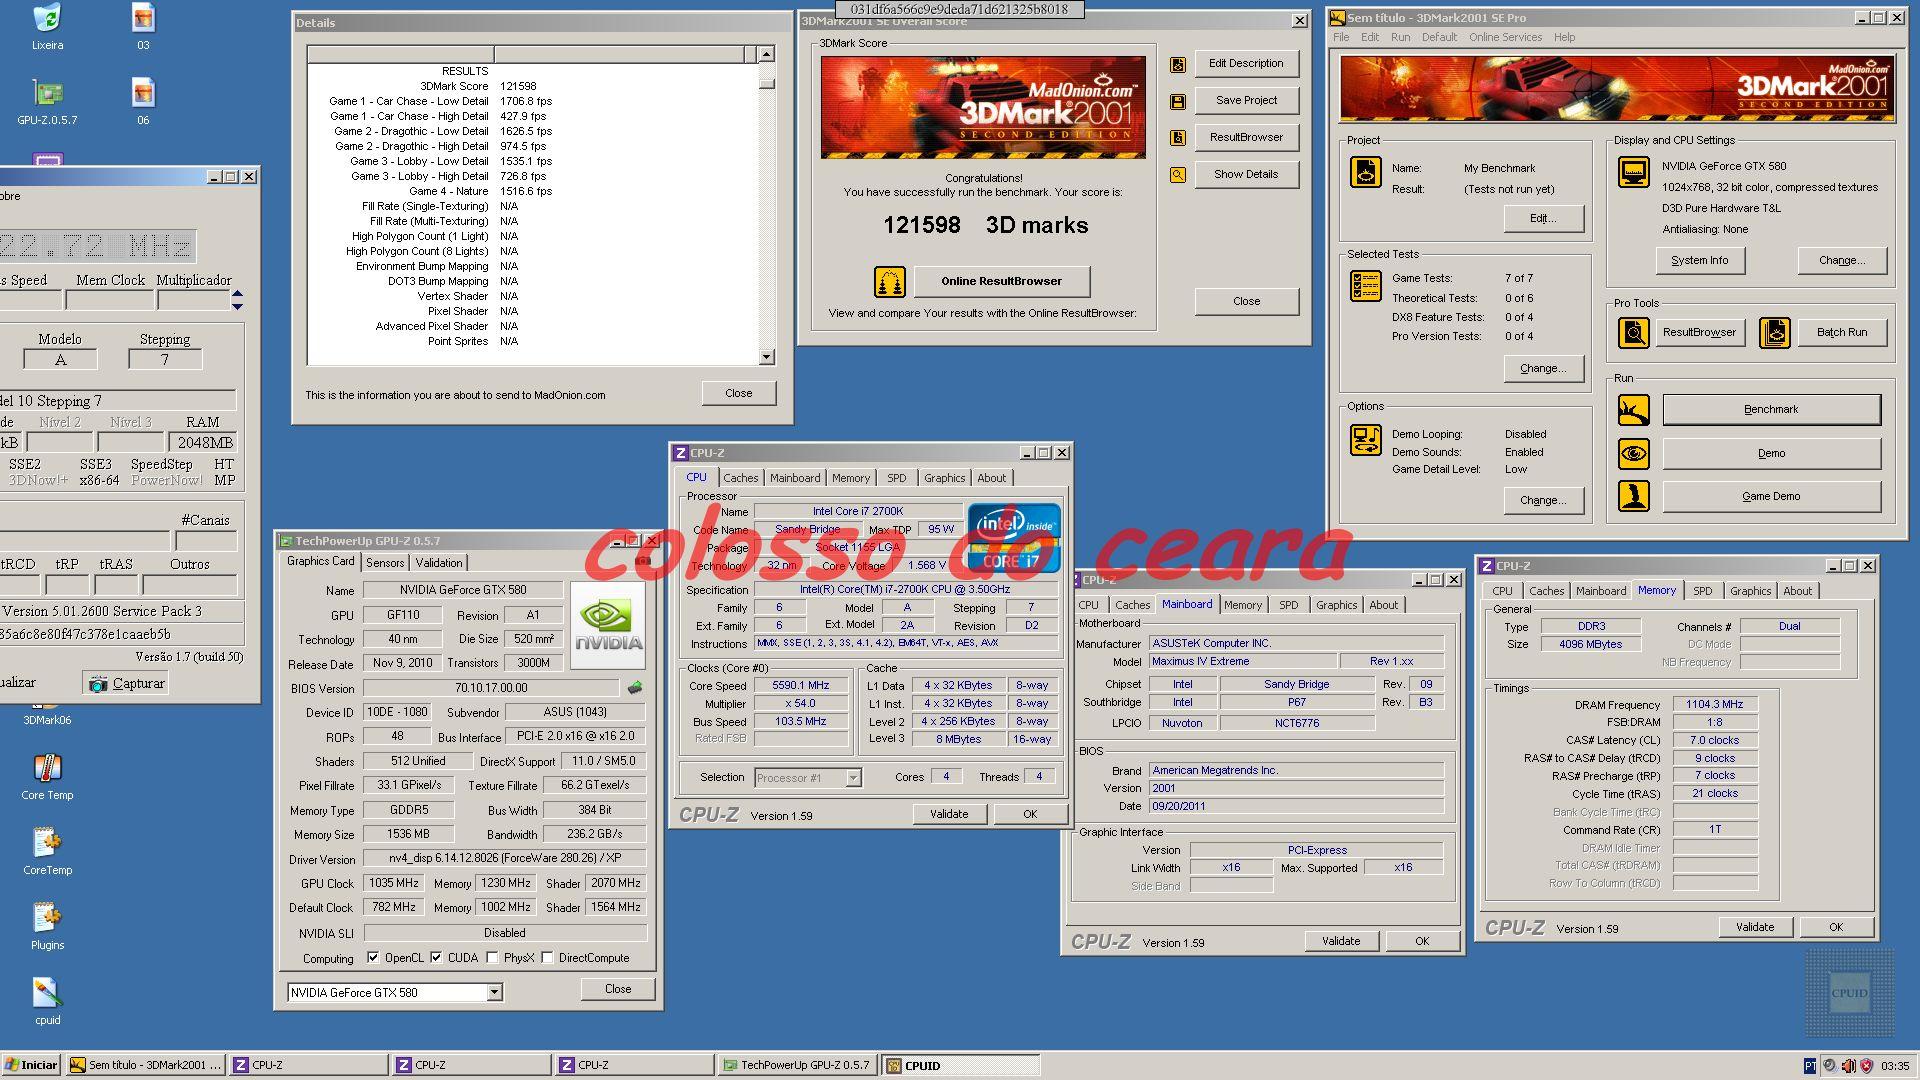Image resolution: width=1920 pixels, height=1080 pixels.
Task: Click the Benchmark run icon
Action: click(1634, 410)
